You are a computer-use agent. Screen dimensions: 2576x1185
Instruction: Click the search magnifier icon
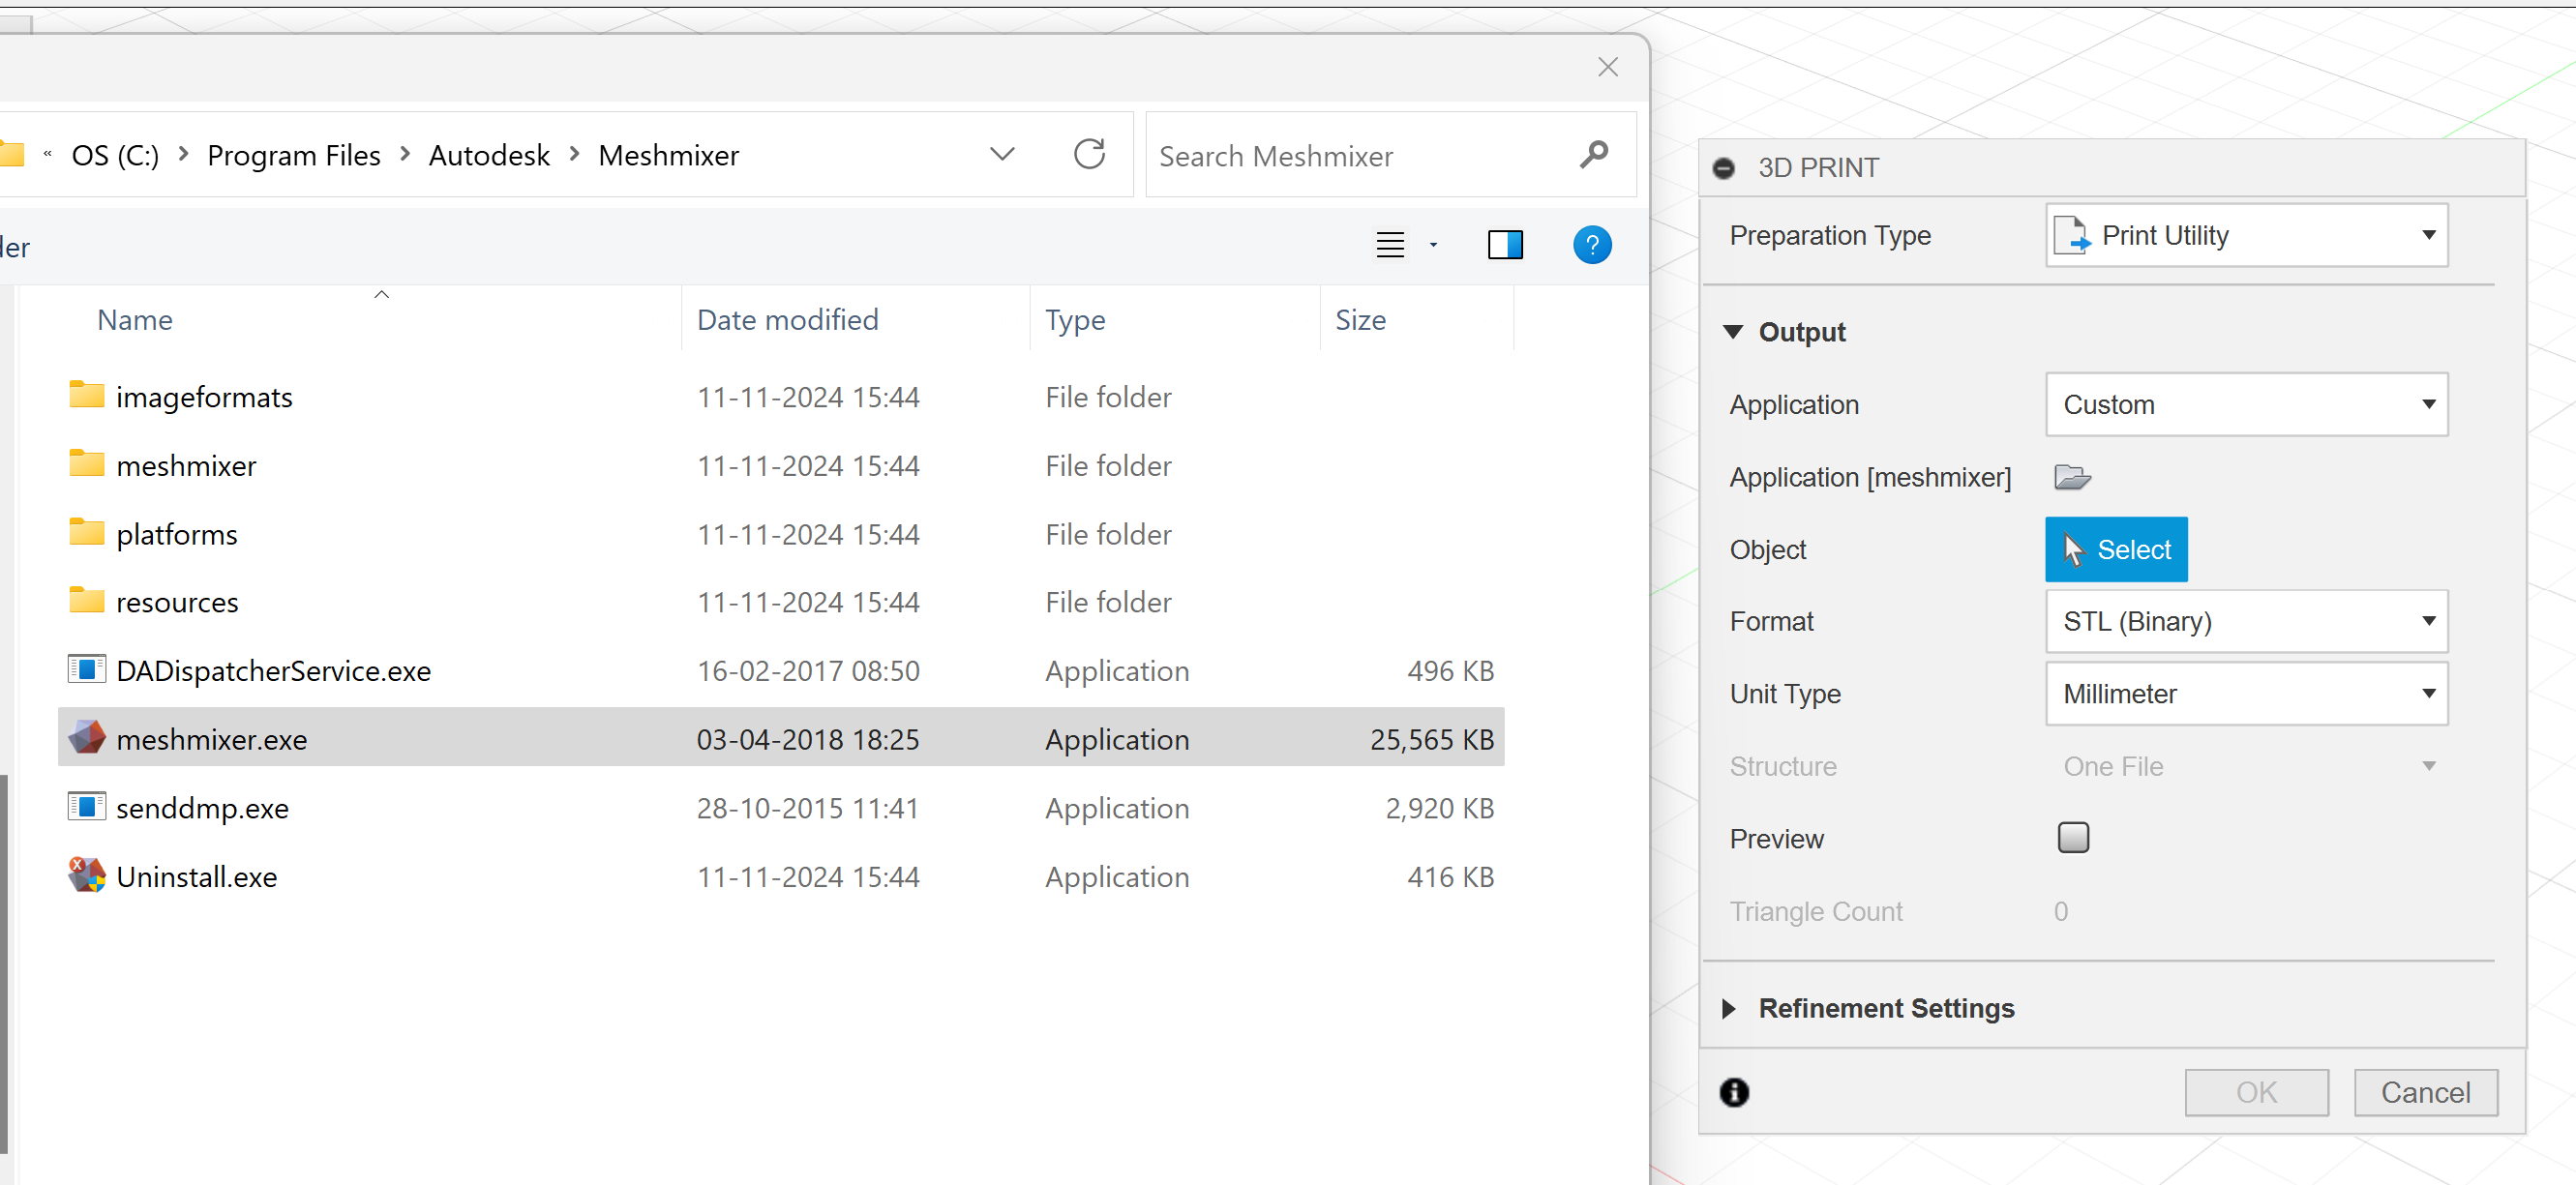point(1594,155)
